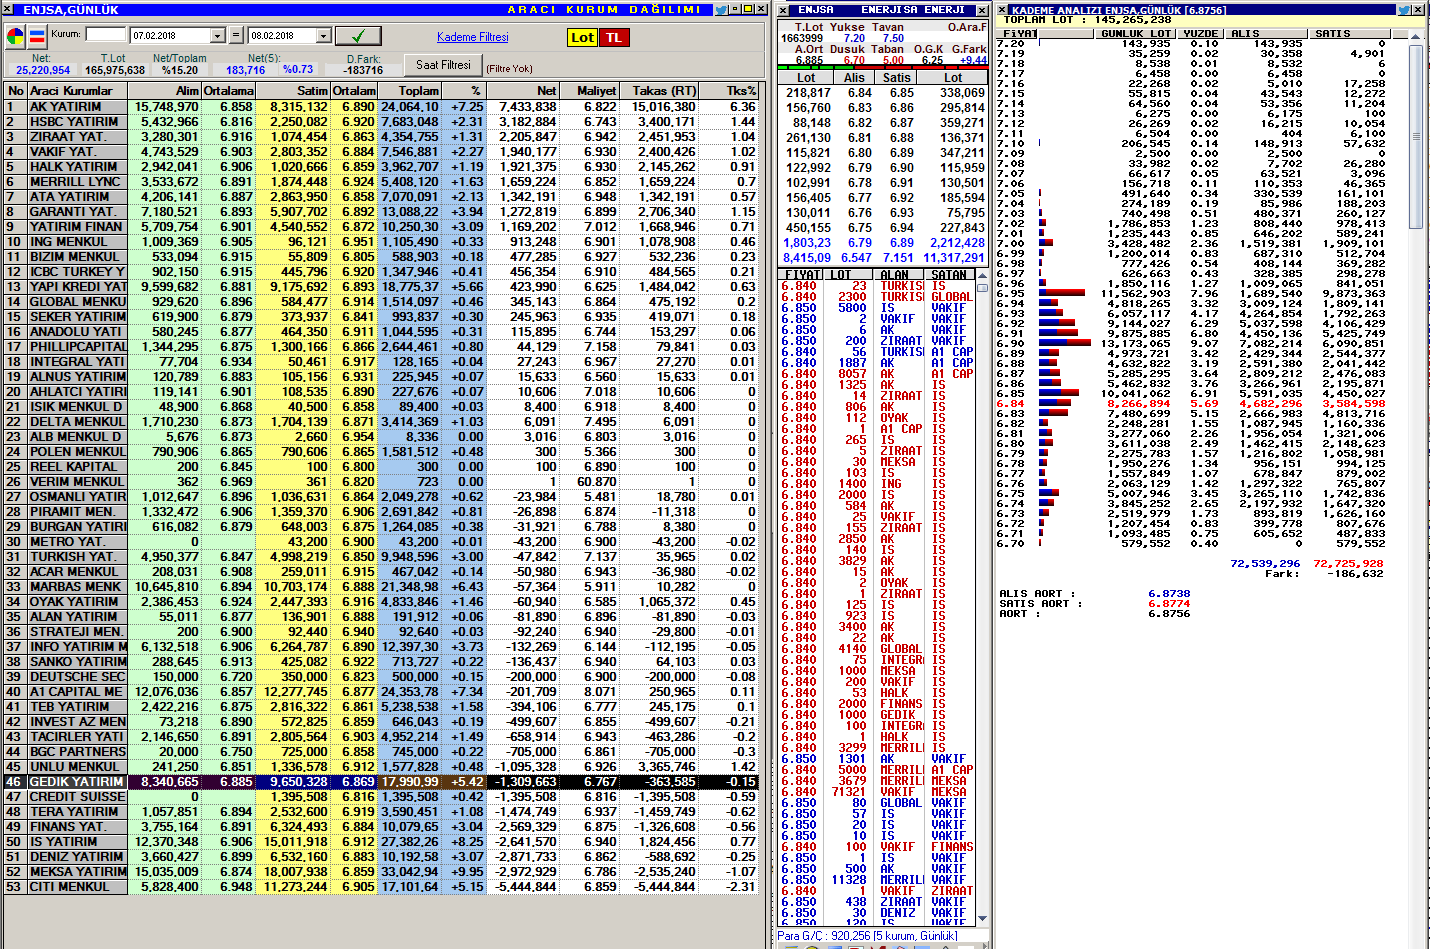Select the DEUTSCHE SEC row
Screen dimensions: 1430x949
click(382, 676)
